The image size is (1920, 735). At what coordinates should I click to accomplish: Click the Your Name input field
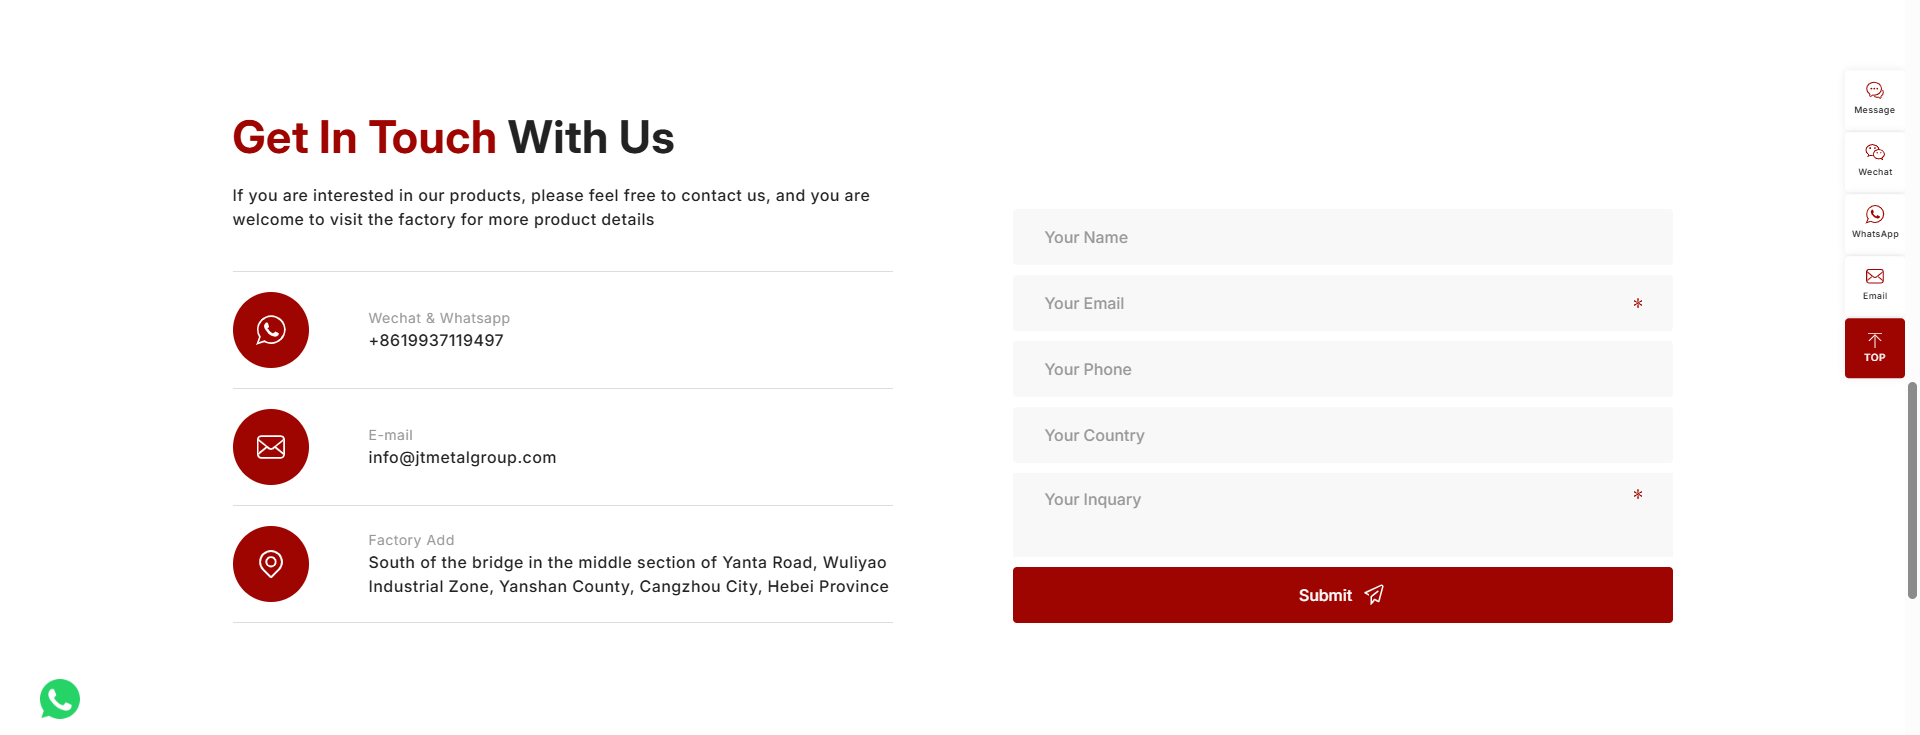click(1342, 237)
